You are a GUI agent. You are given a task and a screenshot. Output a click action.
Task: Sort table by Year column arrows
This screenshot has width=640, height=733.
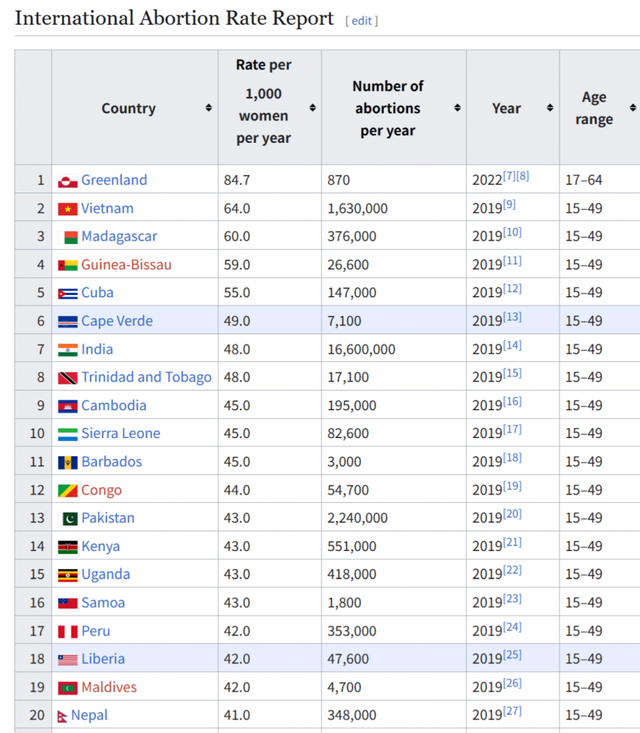(x=549, y=108)
